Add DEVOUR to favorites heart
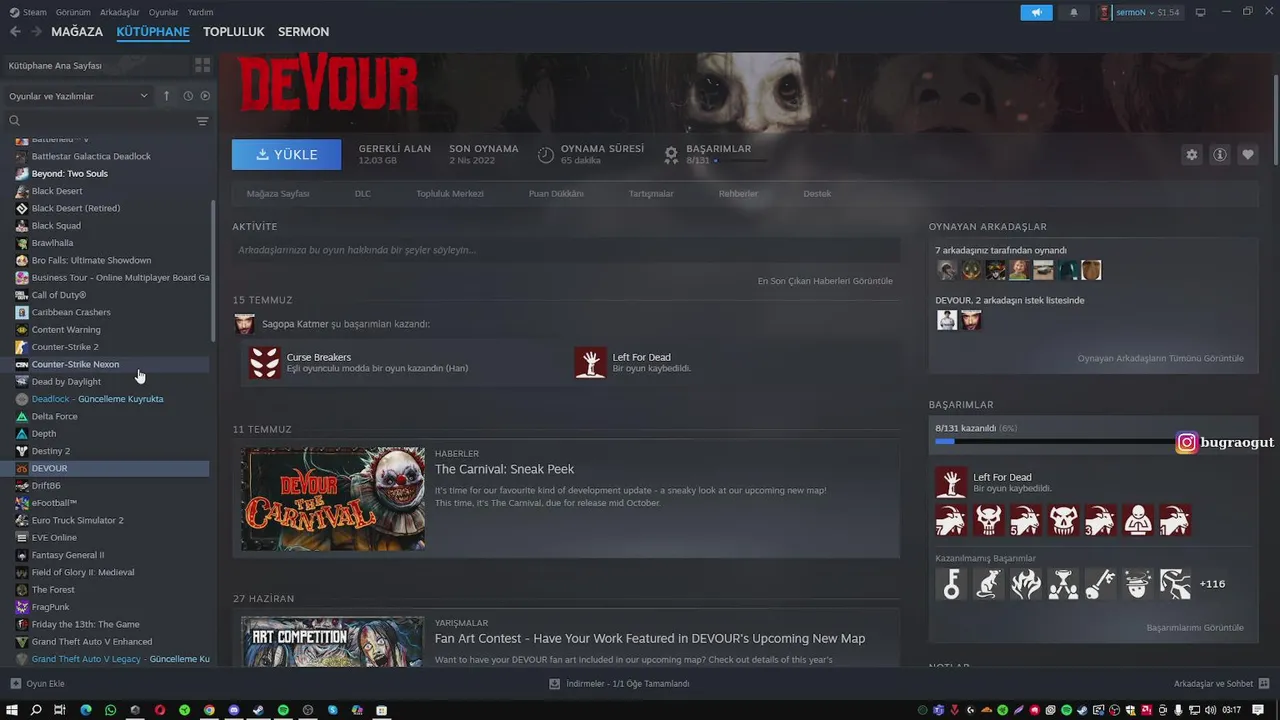1280x720 pixels. [x=1247, y=155]
